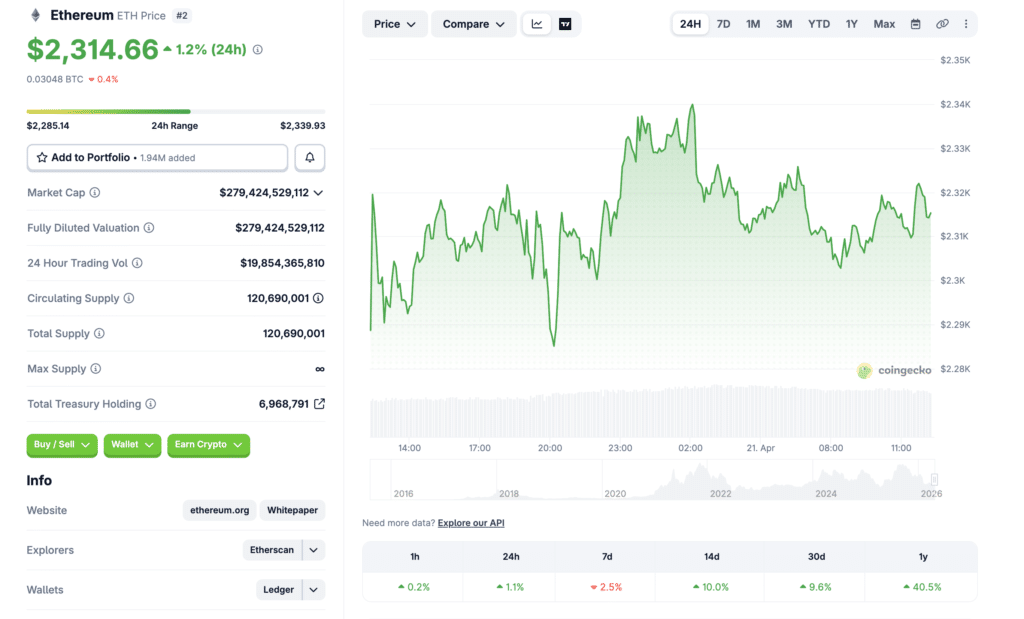This screenshot has height=619, width=1024.
Task: Click the price alert bell icon
Action: 309,157
